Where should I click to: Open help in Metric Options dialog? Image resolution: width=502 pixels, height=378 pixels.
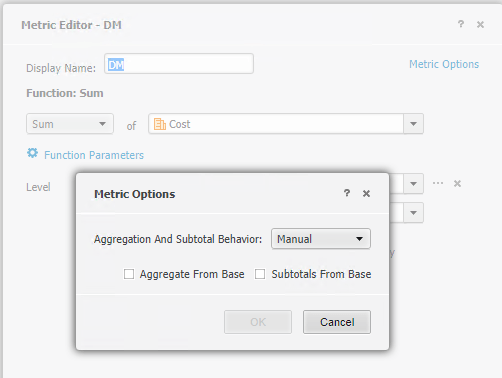[x=347, y=193]
